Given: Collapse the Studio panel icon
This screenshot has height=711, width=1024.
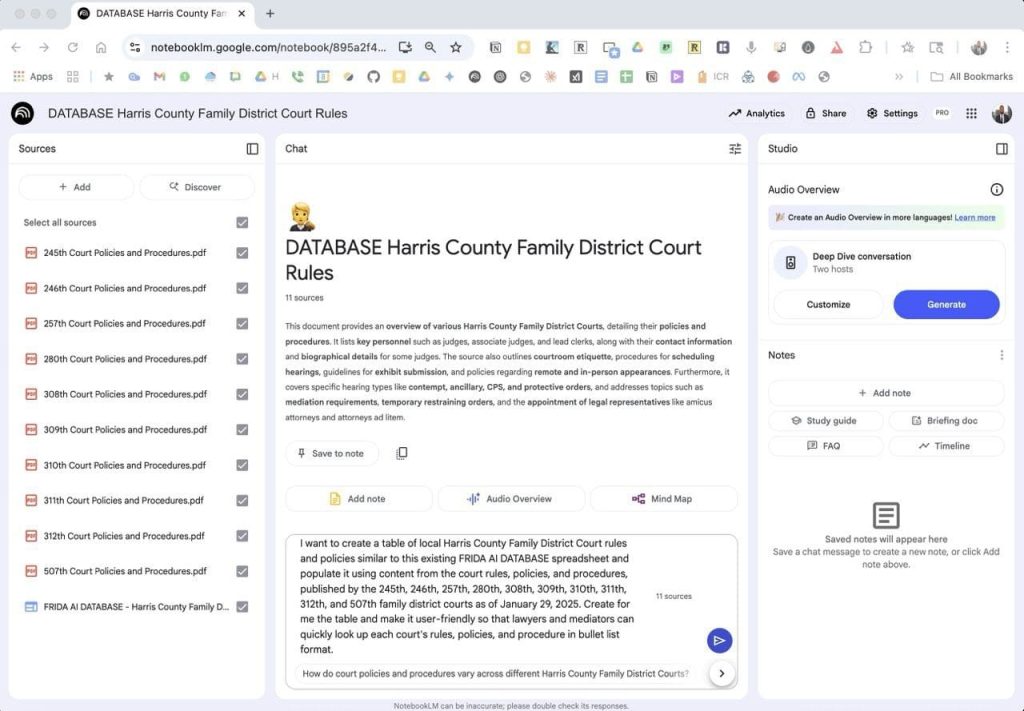Looking at the screenshot, I should 1001,149.
